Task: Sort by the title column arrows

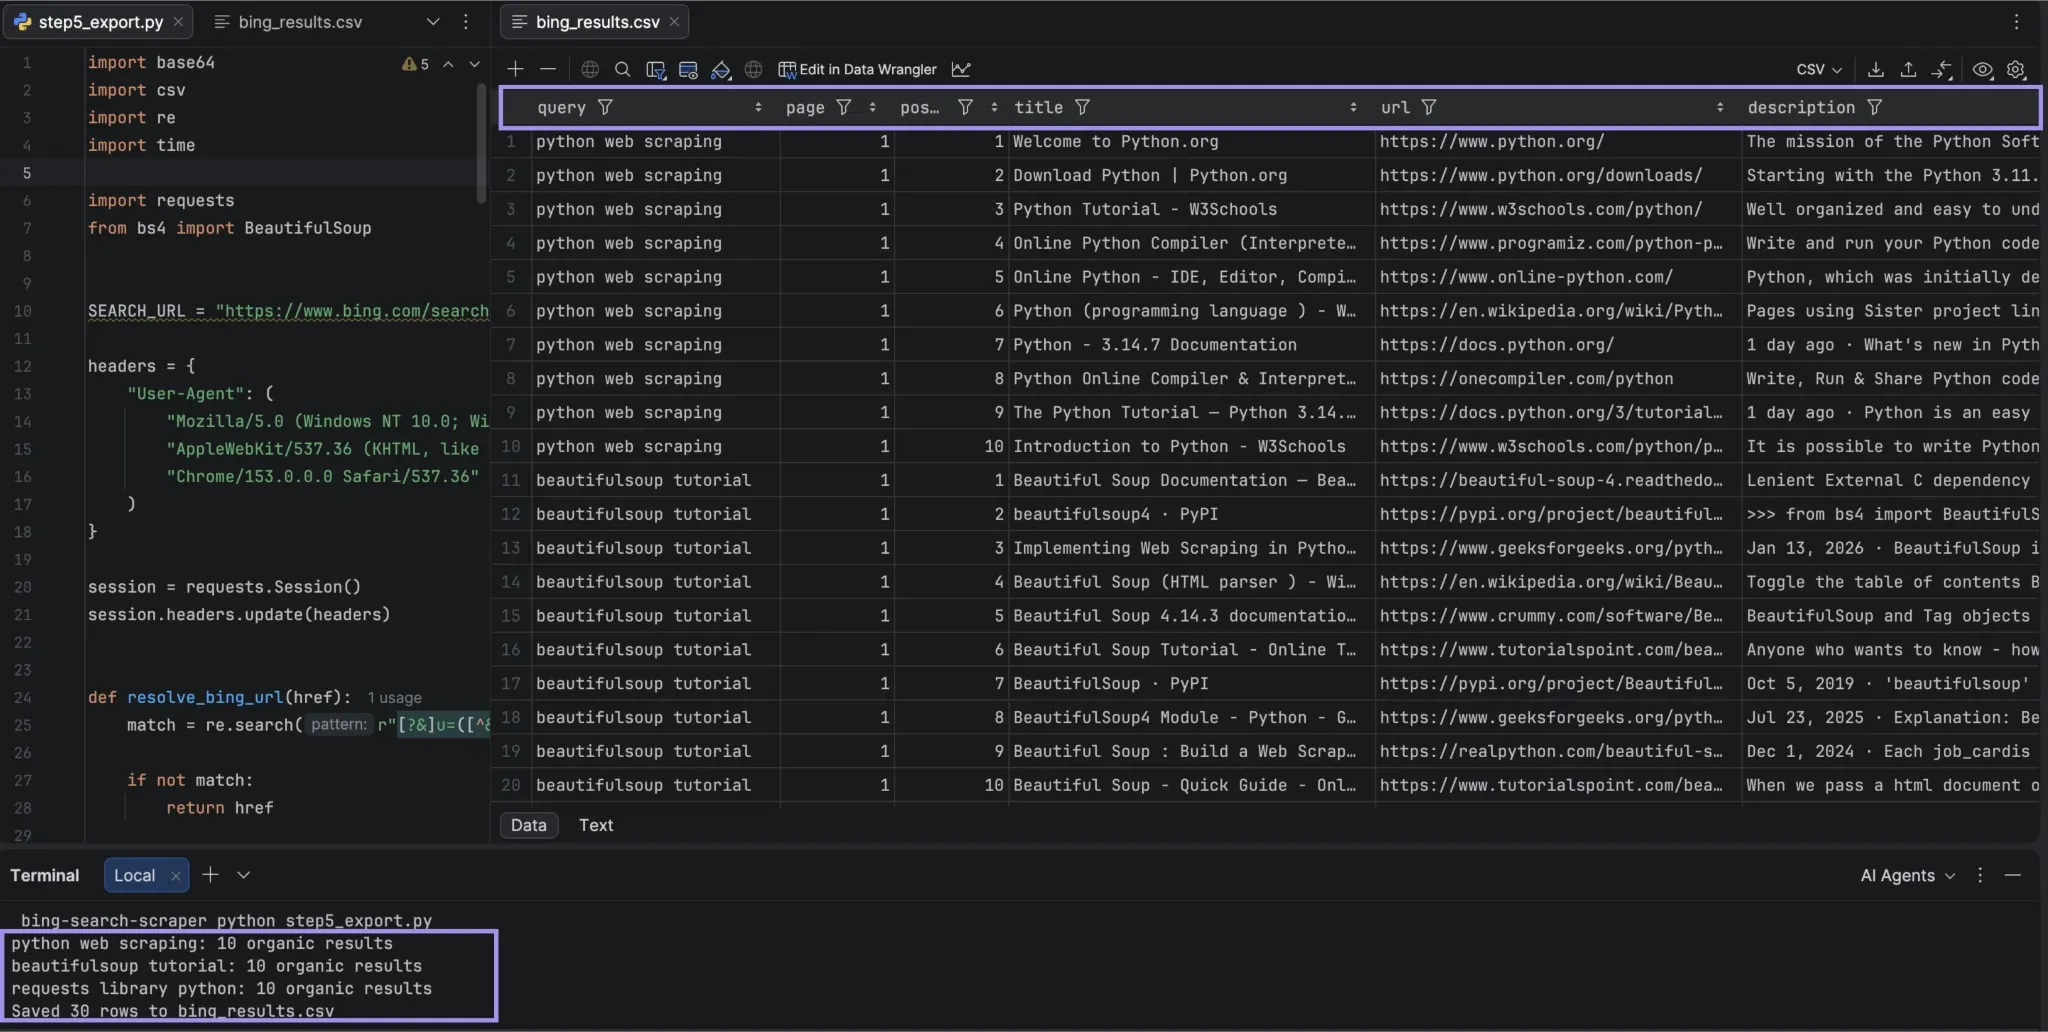Action: tap(1353, 107)
